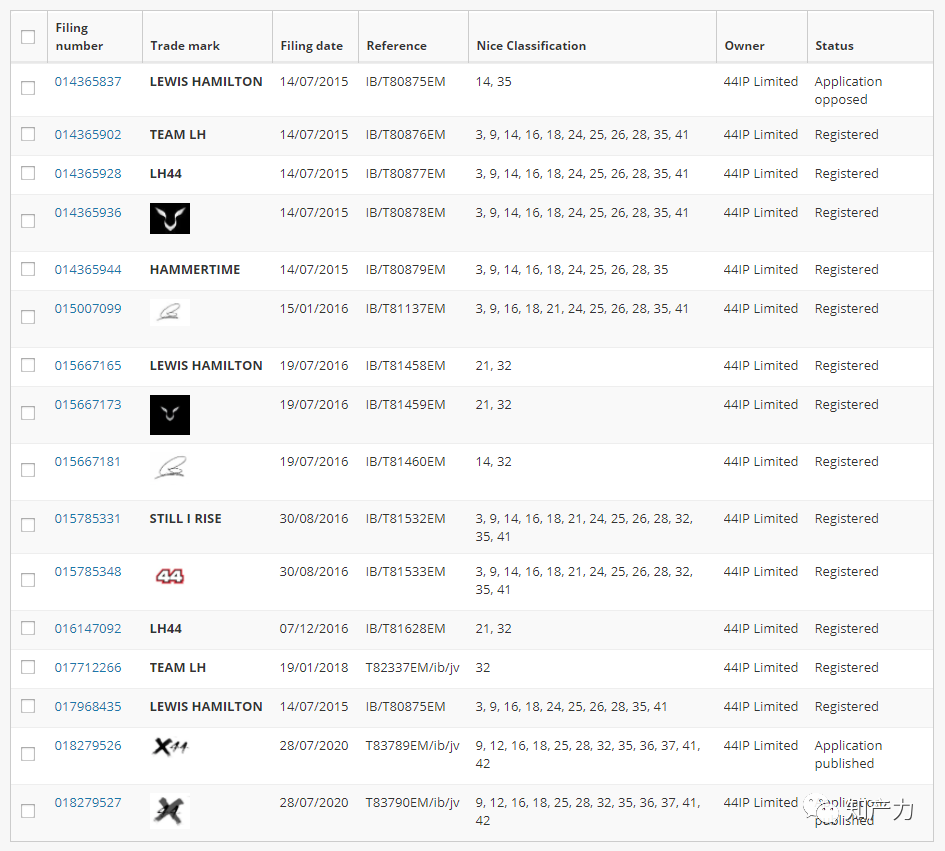Image resolution: width=945 pixels, height=851 pixels.
Task: Tick checkbox for filing 015667173
Action: point(28,413)
